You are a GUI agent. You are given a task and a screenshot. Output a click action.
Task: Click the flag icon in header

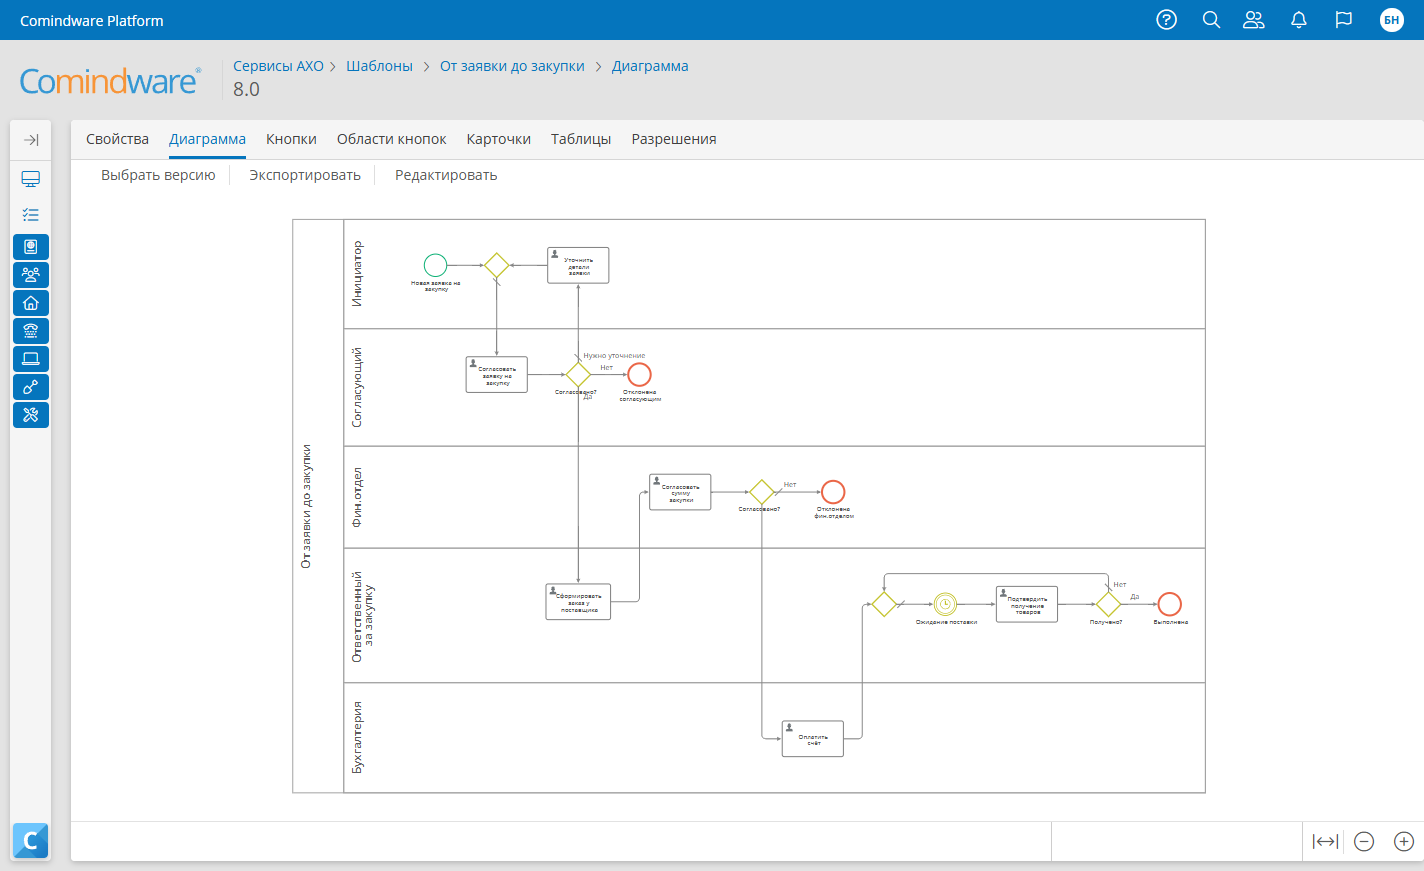[x=1344, y=20]
